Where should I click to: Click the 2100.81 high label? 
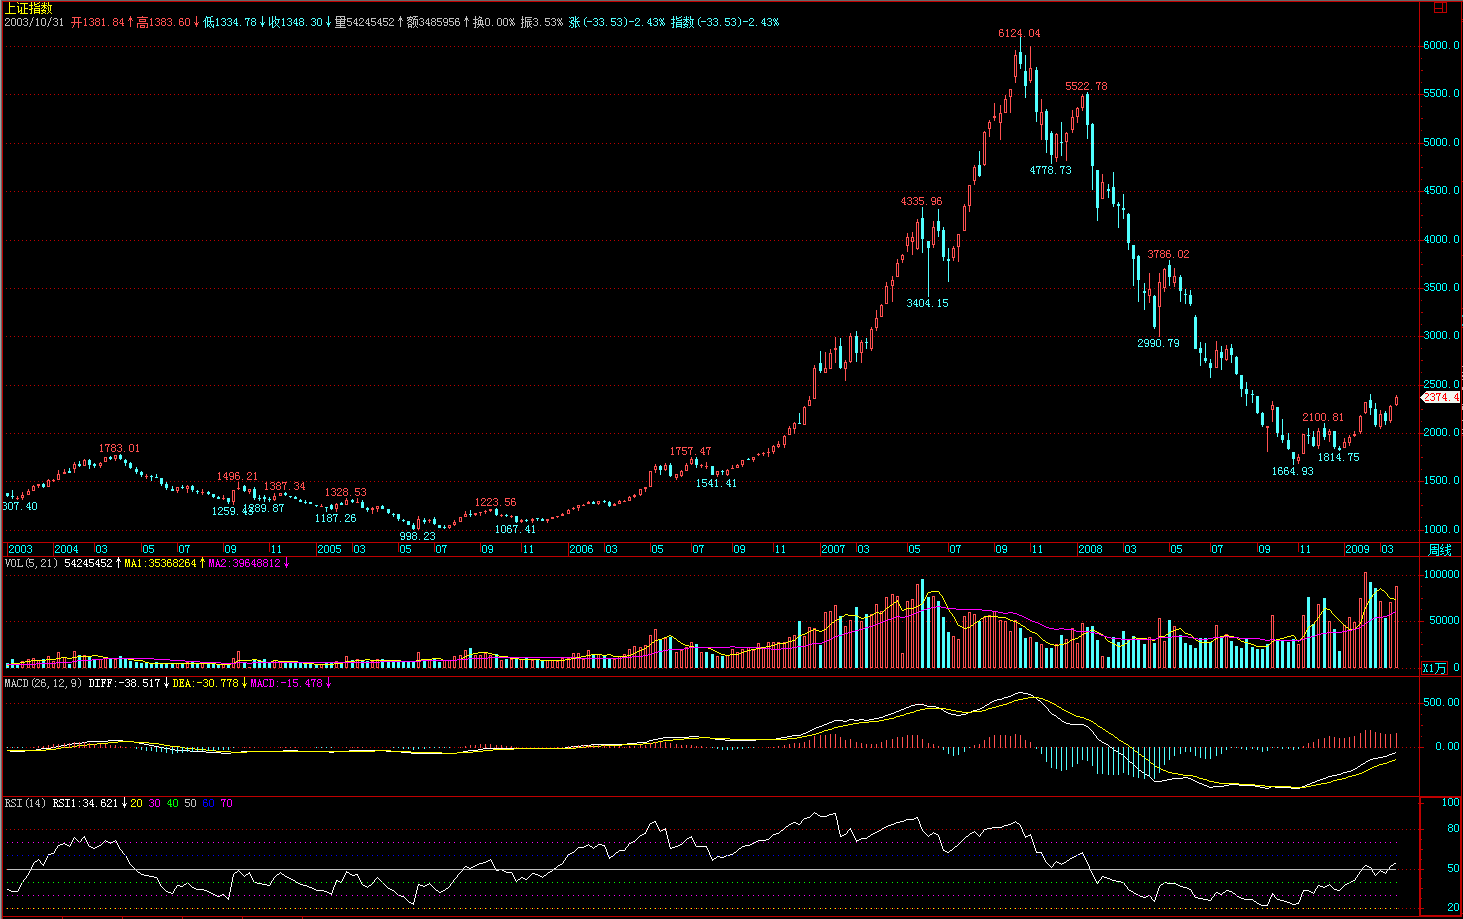click(1323, 418)
